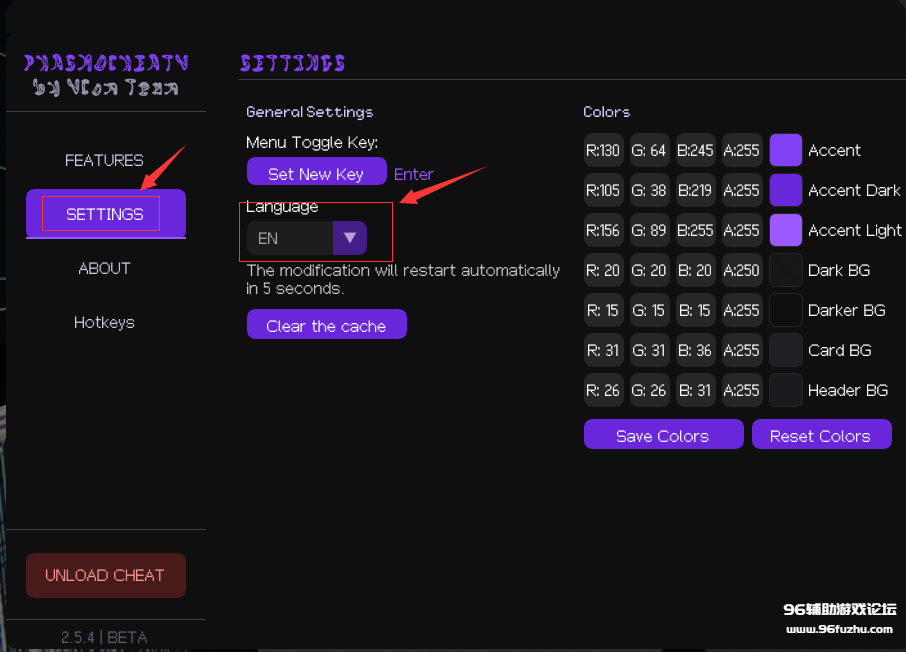Click the EN language selection field
Viewport: 906px width, 652px height.
tap(289, 238)
